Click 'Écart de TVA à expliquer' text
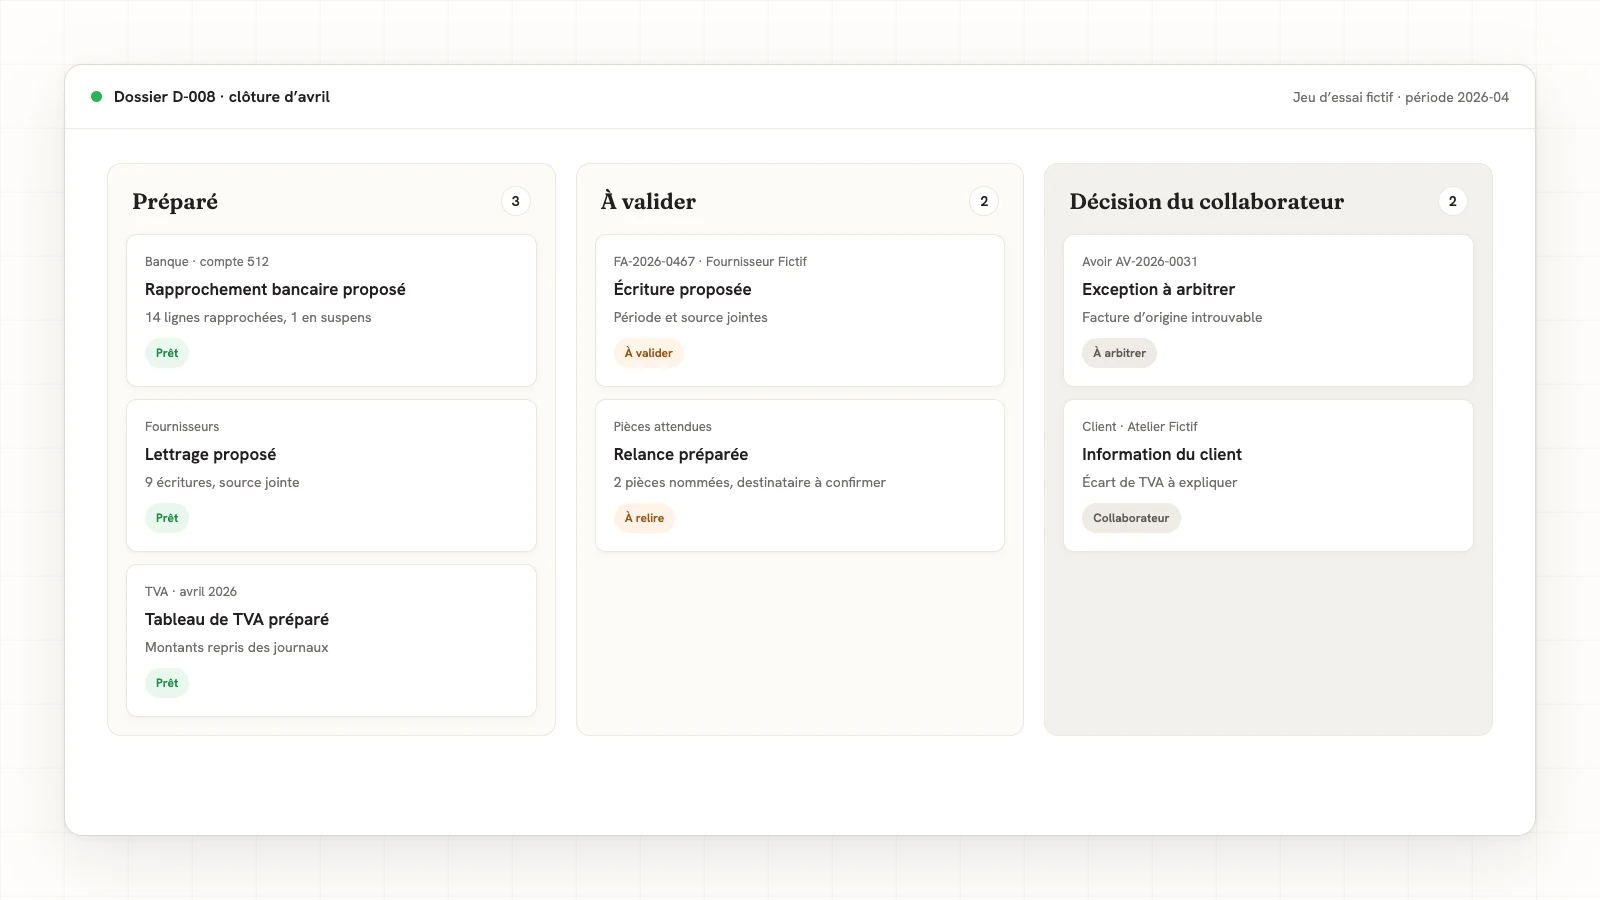 1160,483
